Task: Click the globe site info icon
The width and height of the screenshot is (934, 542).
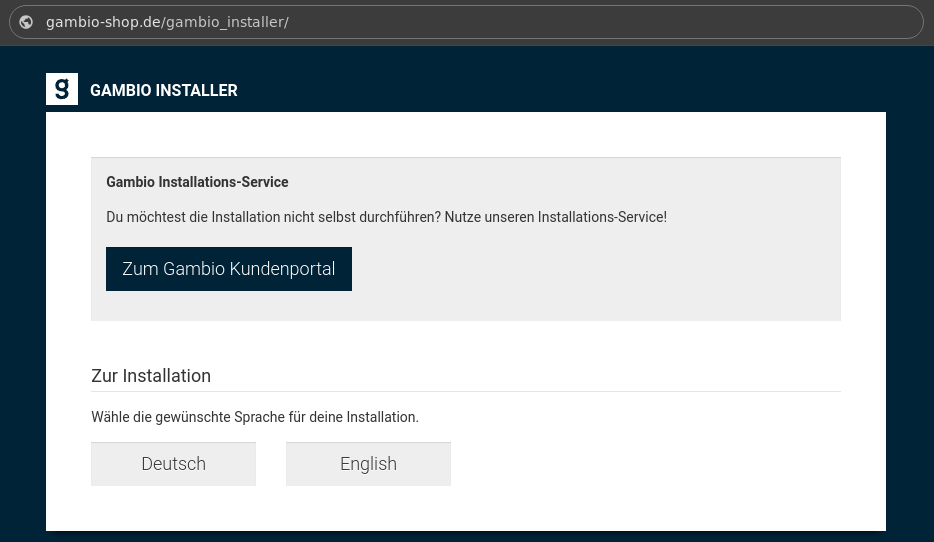Action: [x=26, y=22]
